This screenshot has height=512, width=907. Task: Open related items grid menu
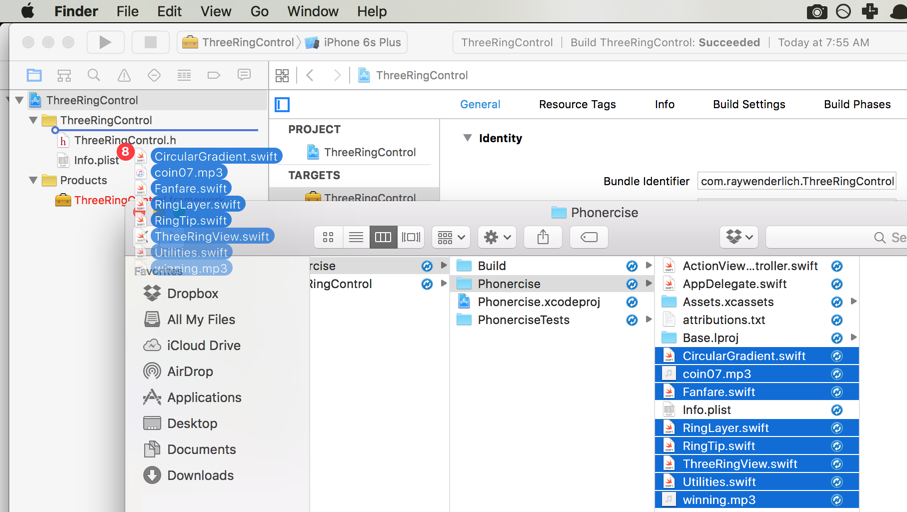click(282, 75)
